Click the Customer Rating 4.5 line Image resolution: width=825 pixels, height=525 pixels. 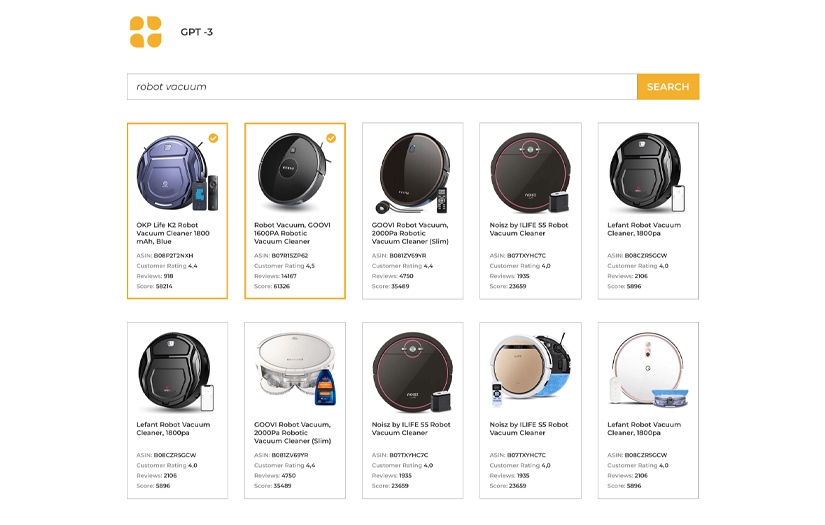(x=285, y=266)
